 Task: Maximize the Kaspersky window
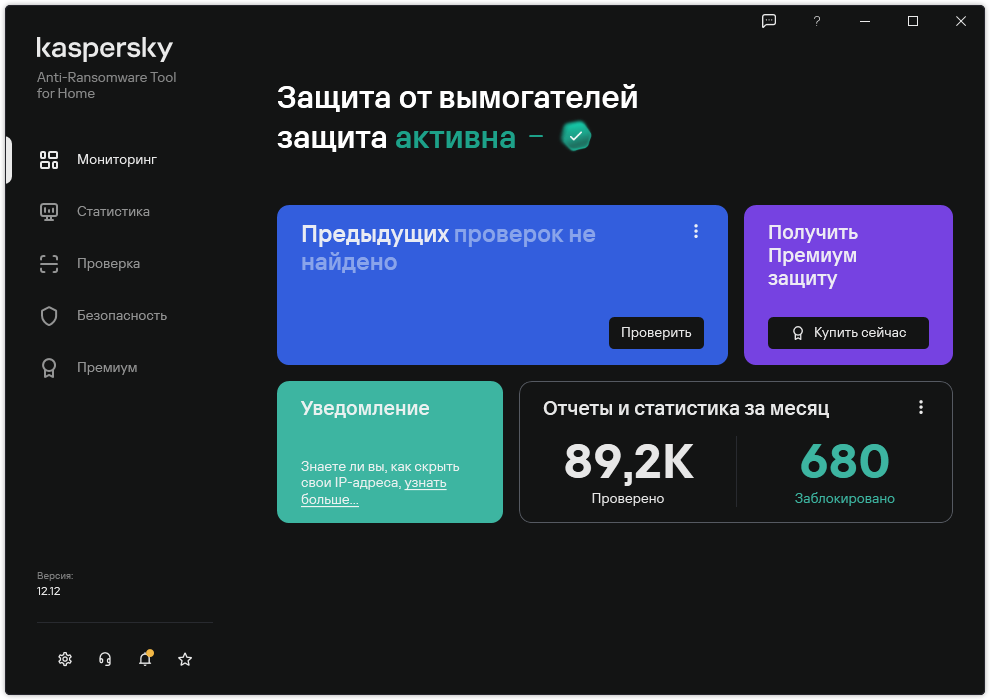913,21
